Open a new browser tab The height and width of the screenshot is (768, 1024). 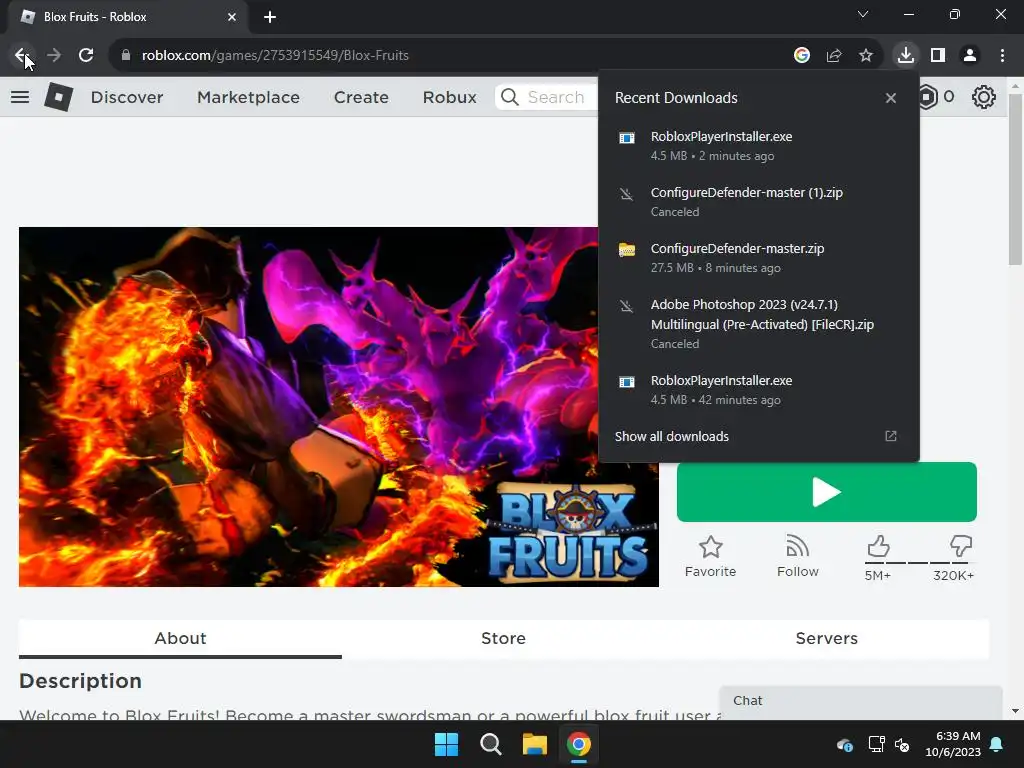click(270, 17)
